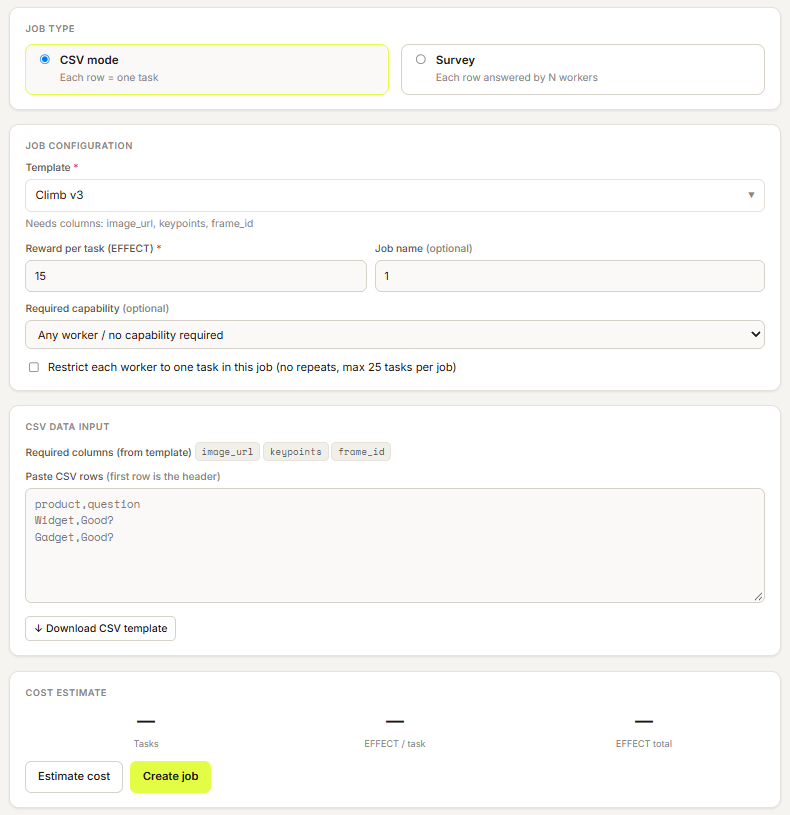Screen dimensions: 790x815
Task: Select the CSV mode radio button
Action: (x=45, y=59)
